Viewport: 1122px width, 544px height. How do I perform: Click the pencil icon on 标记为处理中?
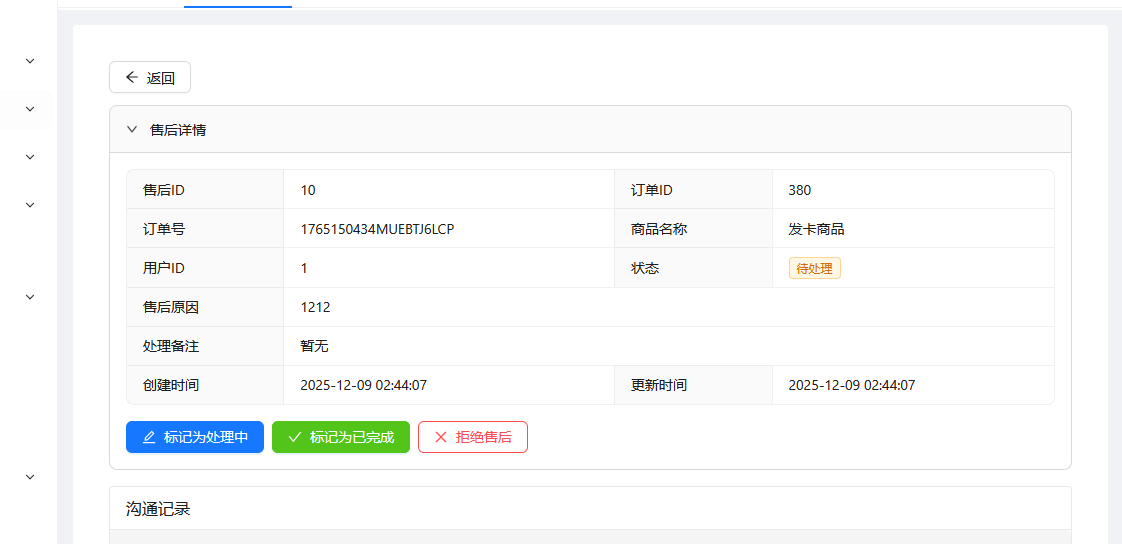(149, 437)
